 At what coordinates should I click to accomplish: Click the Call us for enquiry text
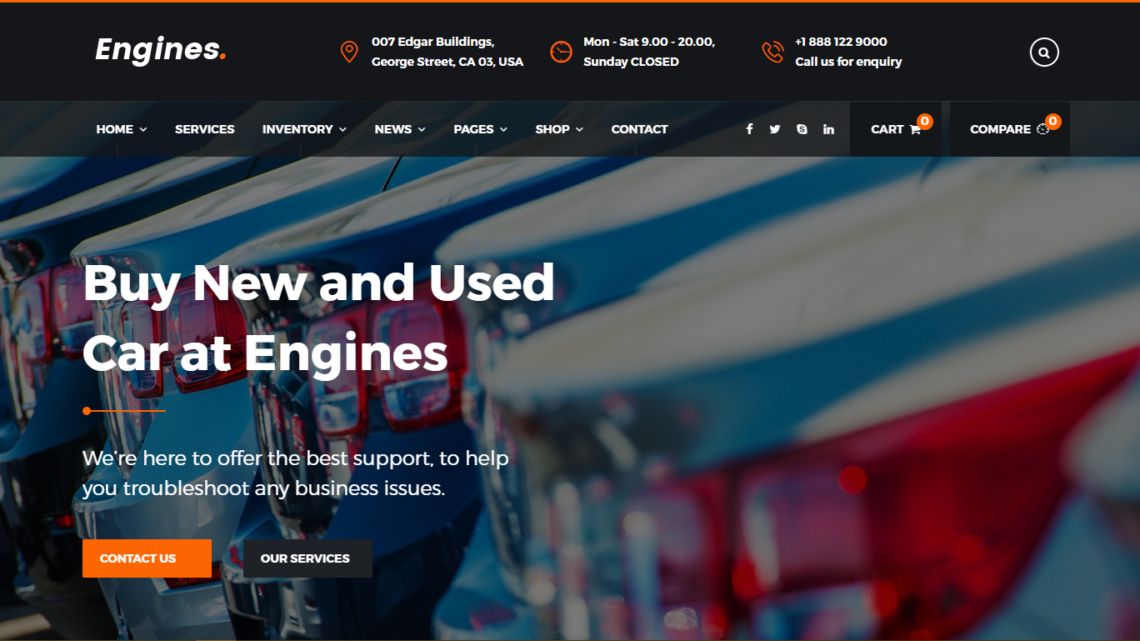pos(848,62)
